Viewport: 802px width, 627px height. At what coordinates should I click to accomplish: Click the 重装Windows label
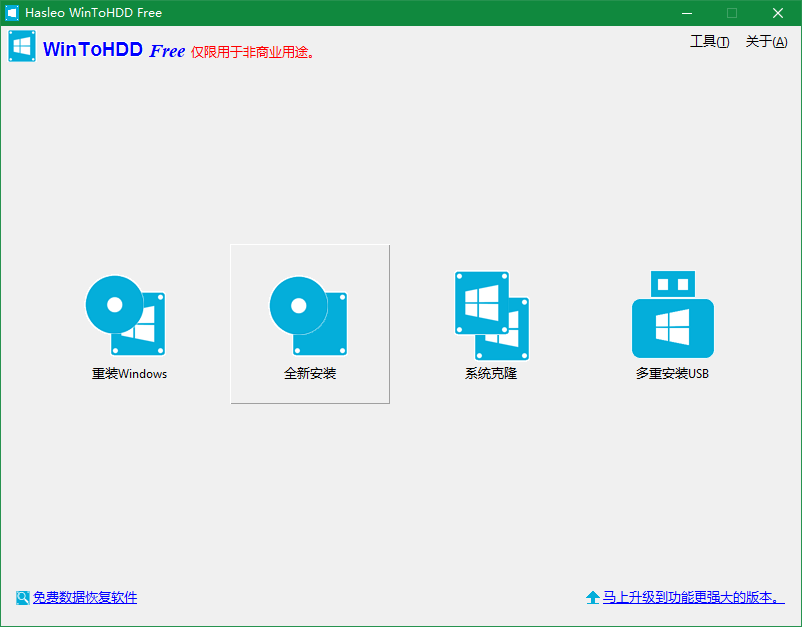129,374
